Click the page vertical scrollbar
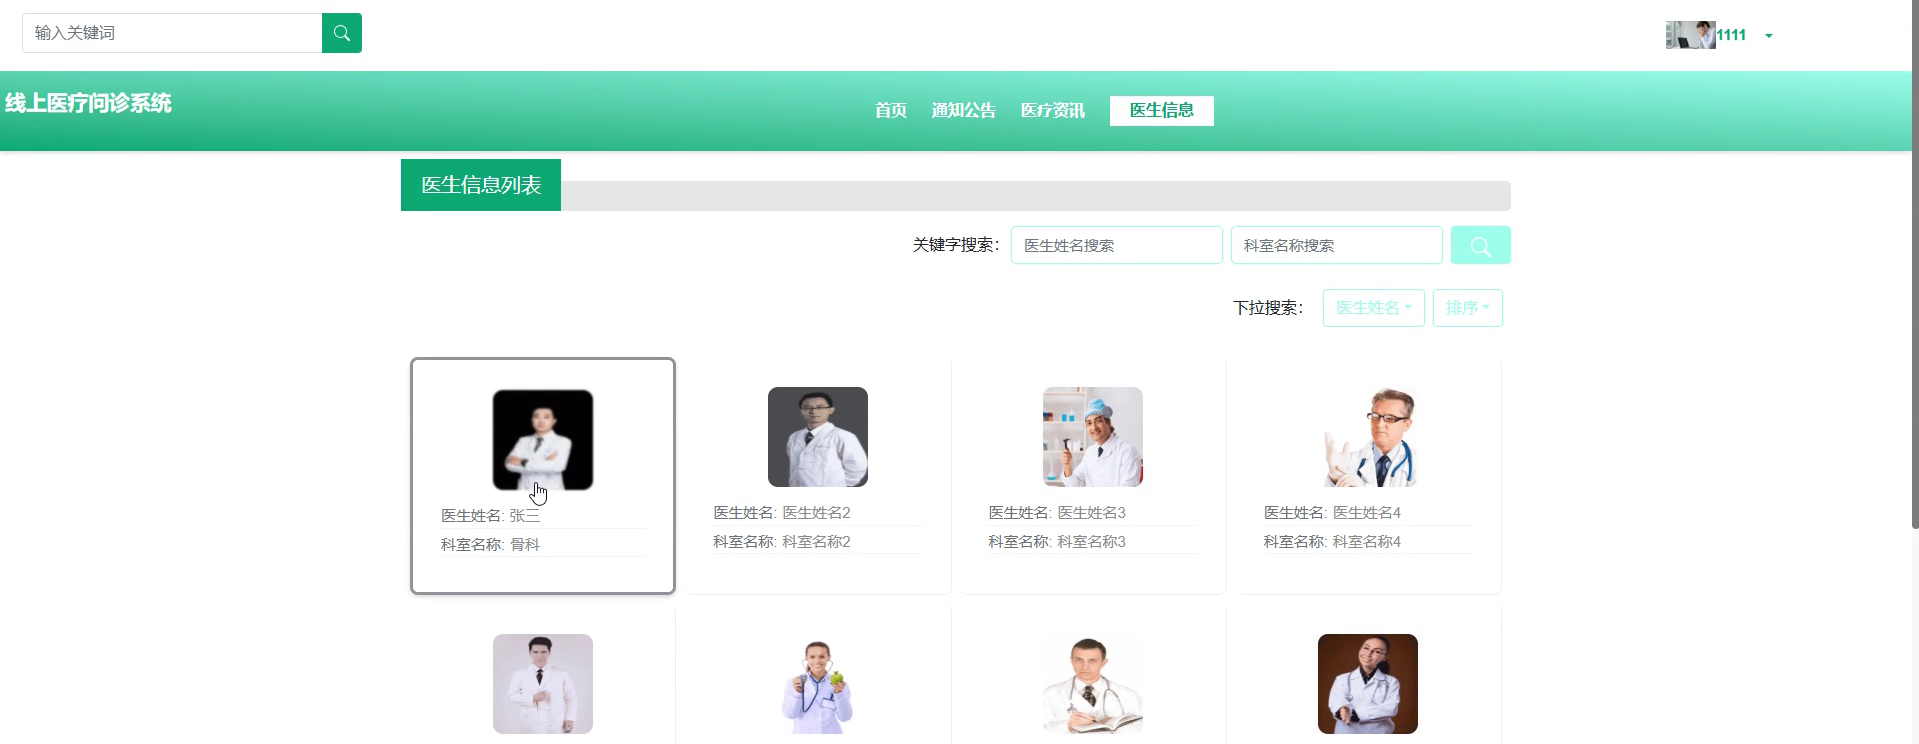Image resolution: width=1919 pixels, height=744 pixels. click(x=1915, y=263)
